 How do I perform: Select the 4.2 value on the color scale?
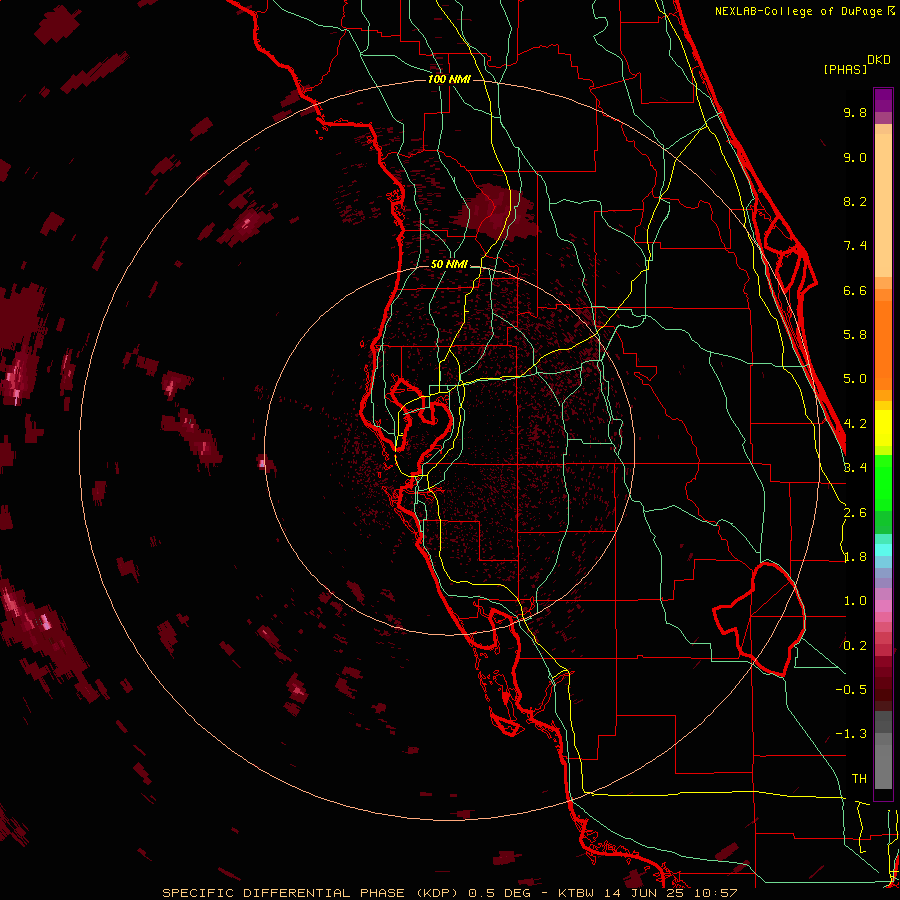(x=855, y=424)
